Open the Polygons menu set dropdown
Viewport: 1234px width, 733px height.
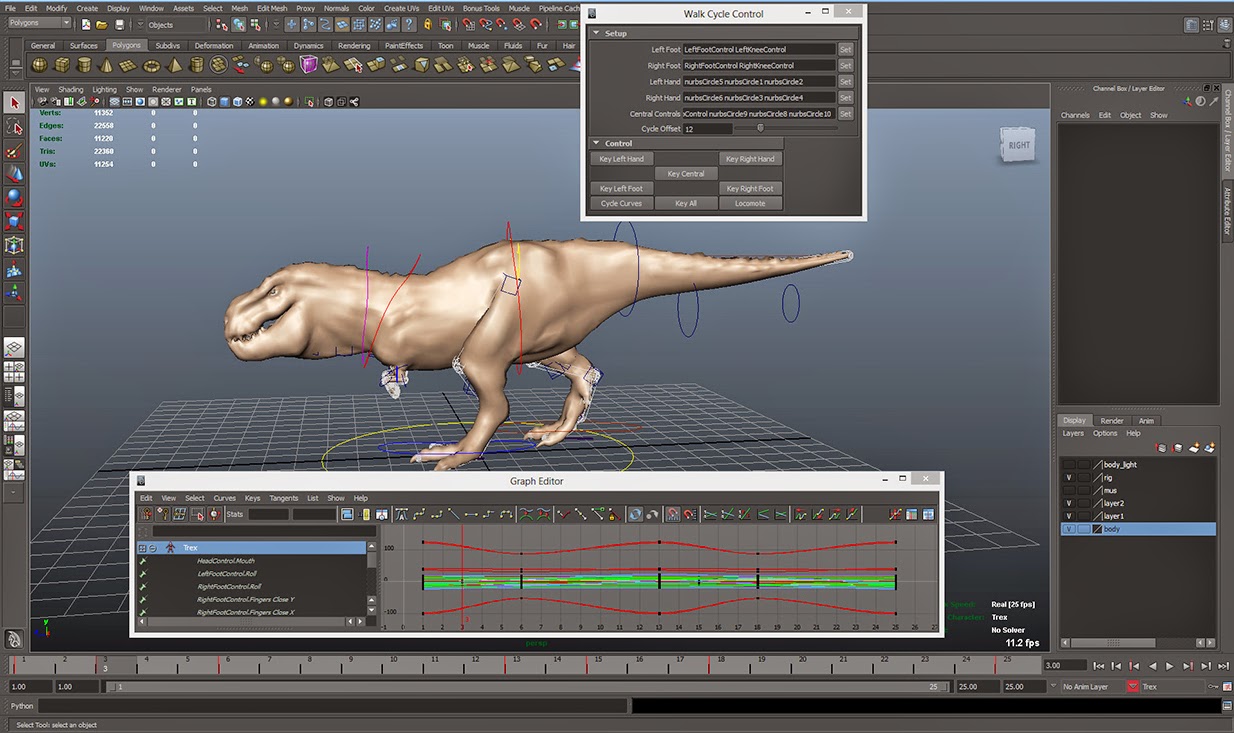tap(39, 23)
